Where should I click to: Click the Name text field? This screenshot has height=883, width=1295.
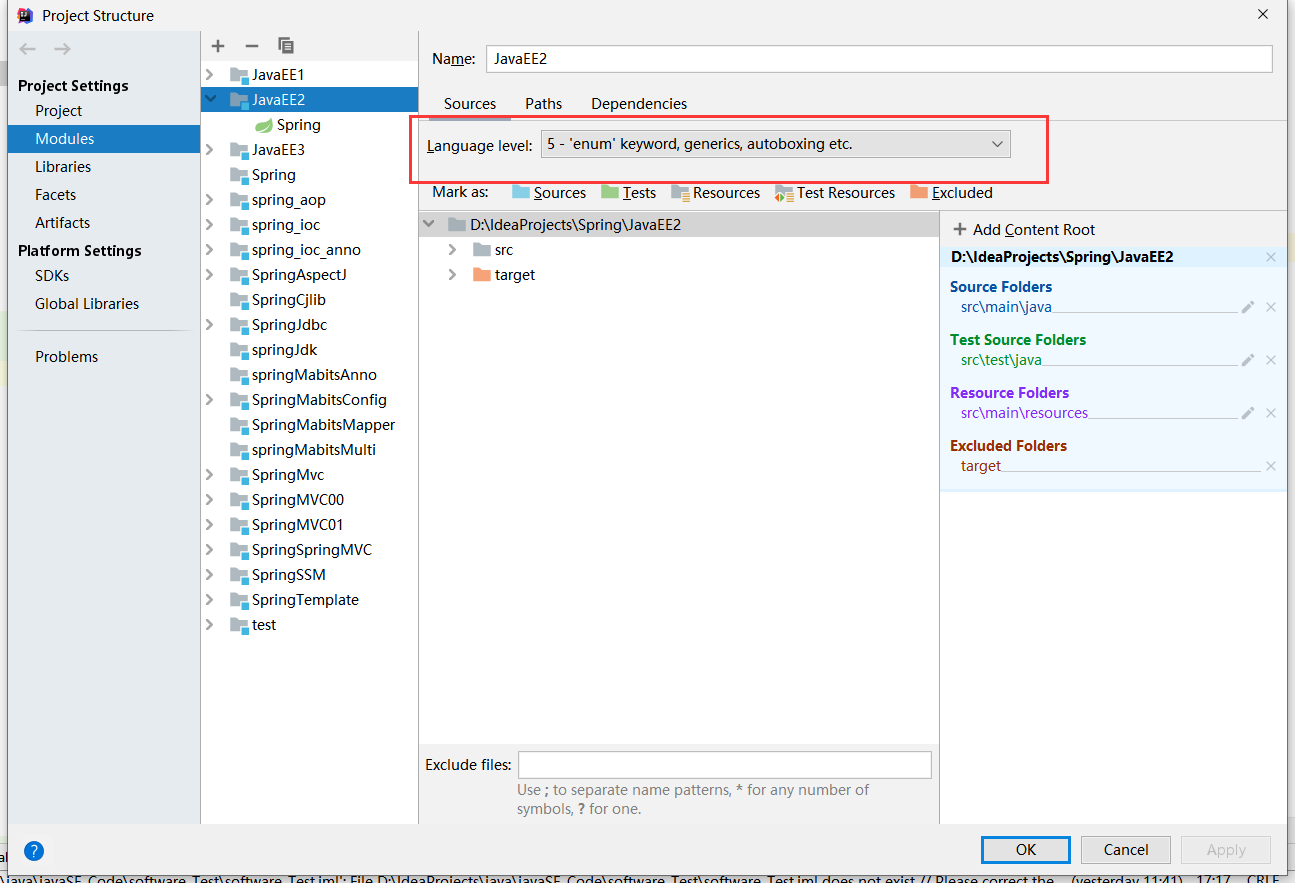point(879,59)
